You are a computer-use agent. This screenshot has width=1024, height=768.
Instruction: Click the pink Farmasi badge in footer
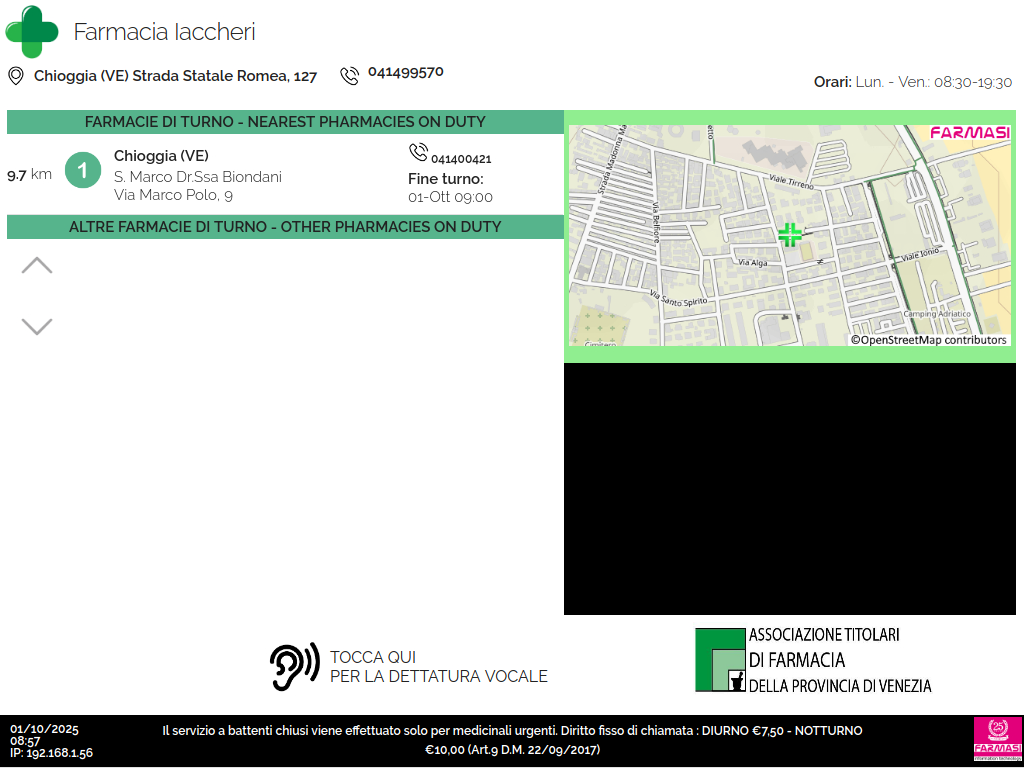coord(997,740)
